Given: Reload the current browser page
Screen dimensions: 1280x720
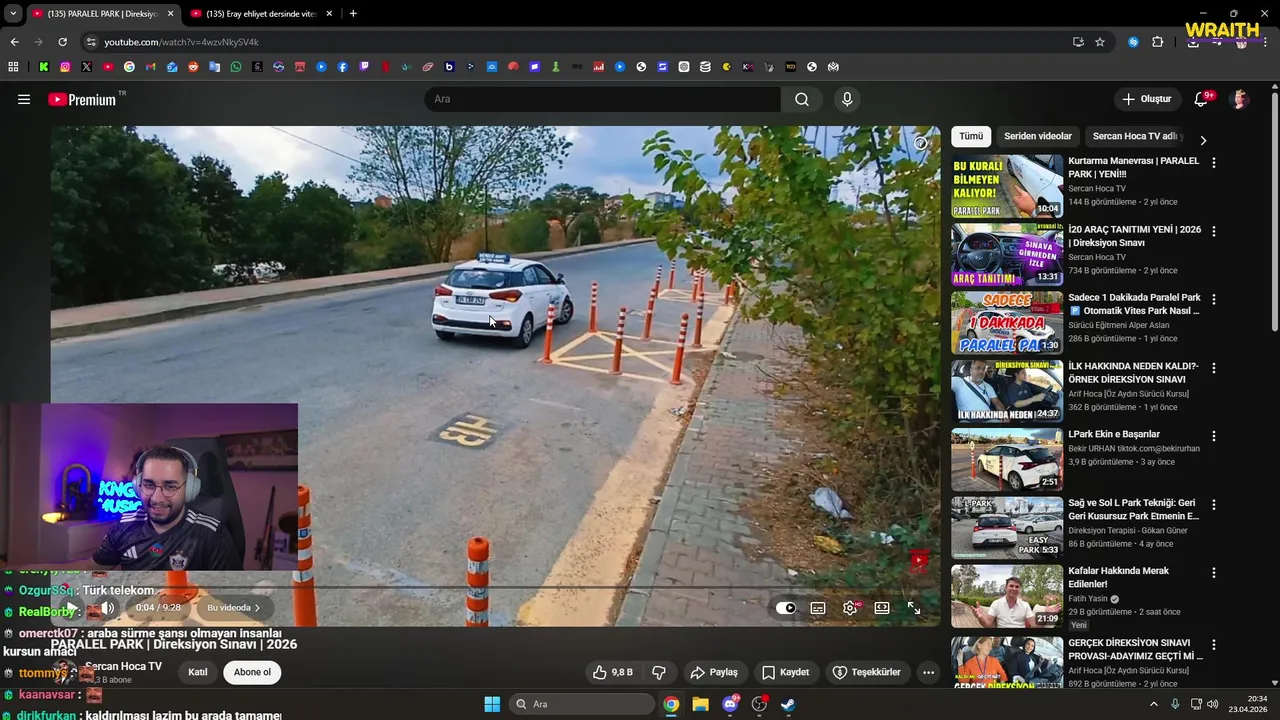Looking at the screenshot, I should pos(62,42).
